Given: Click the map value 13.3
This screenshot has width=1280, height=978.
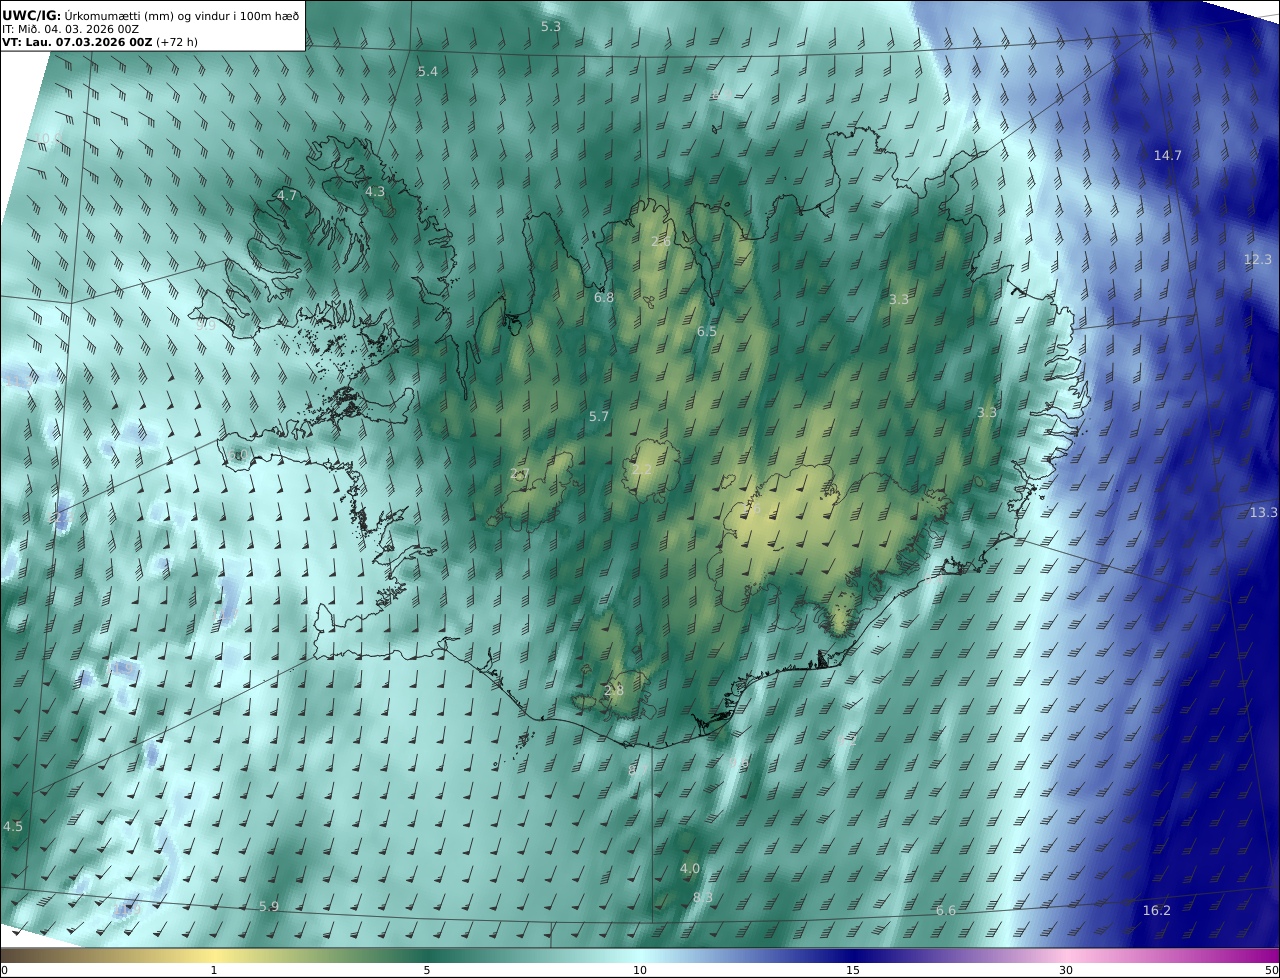Looking at the screenshot, I should 1263,513.
